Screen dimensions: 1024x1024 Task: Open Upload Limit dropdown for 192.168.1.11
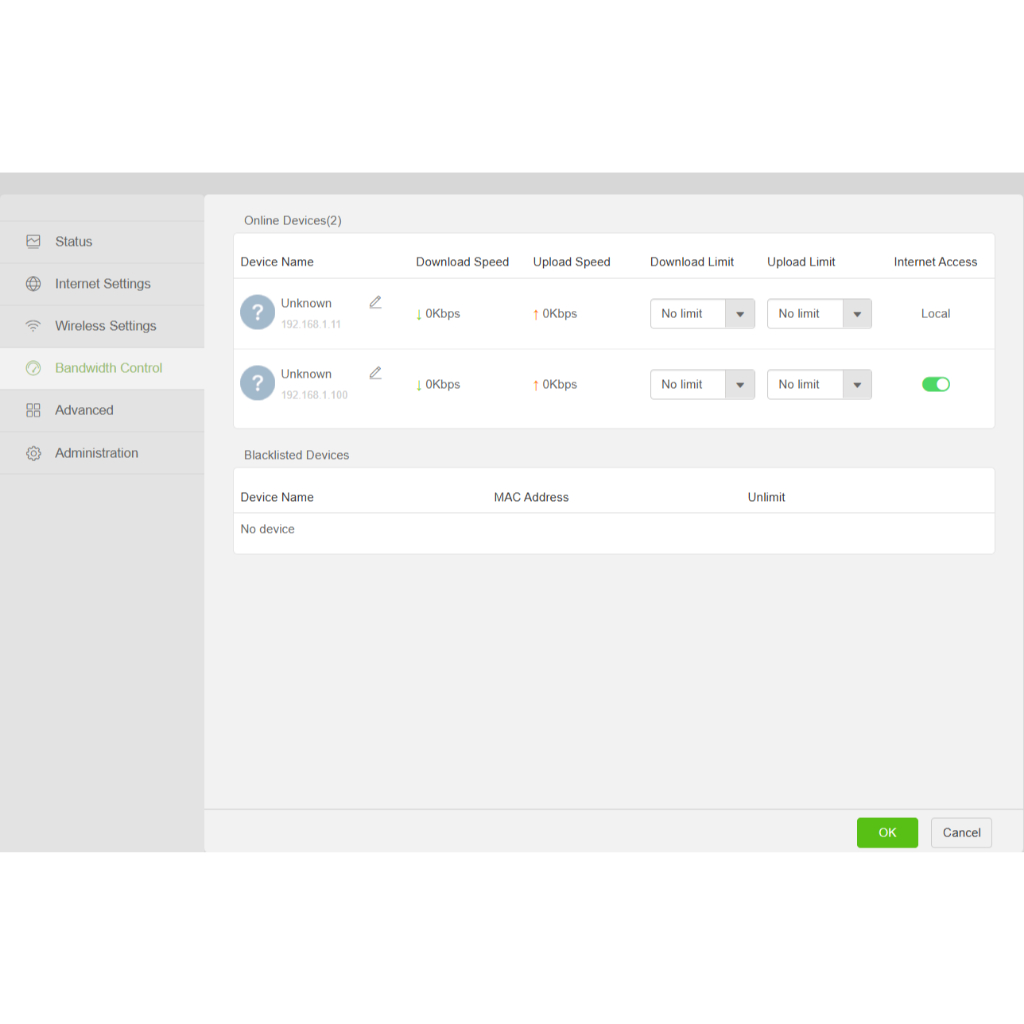[819, 313]
